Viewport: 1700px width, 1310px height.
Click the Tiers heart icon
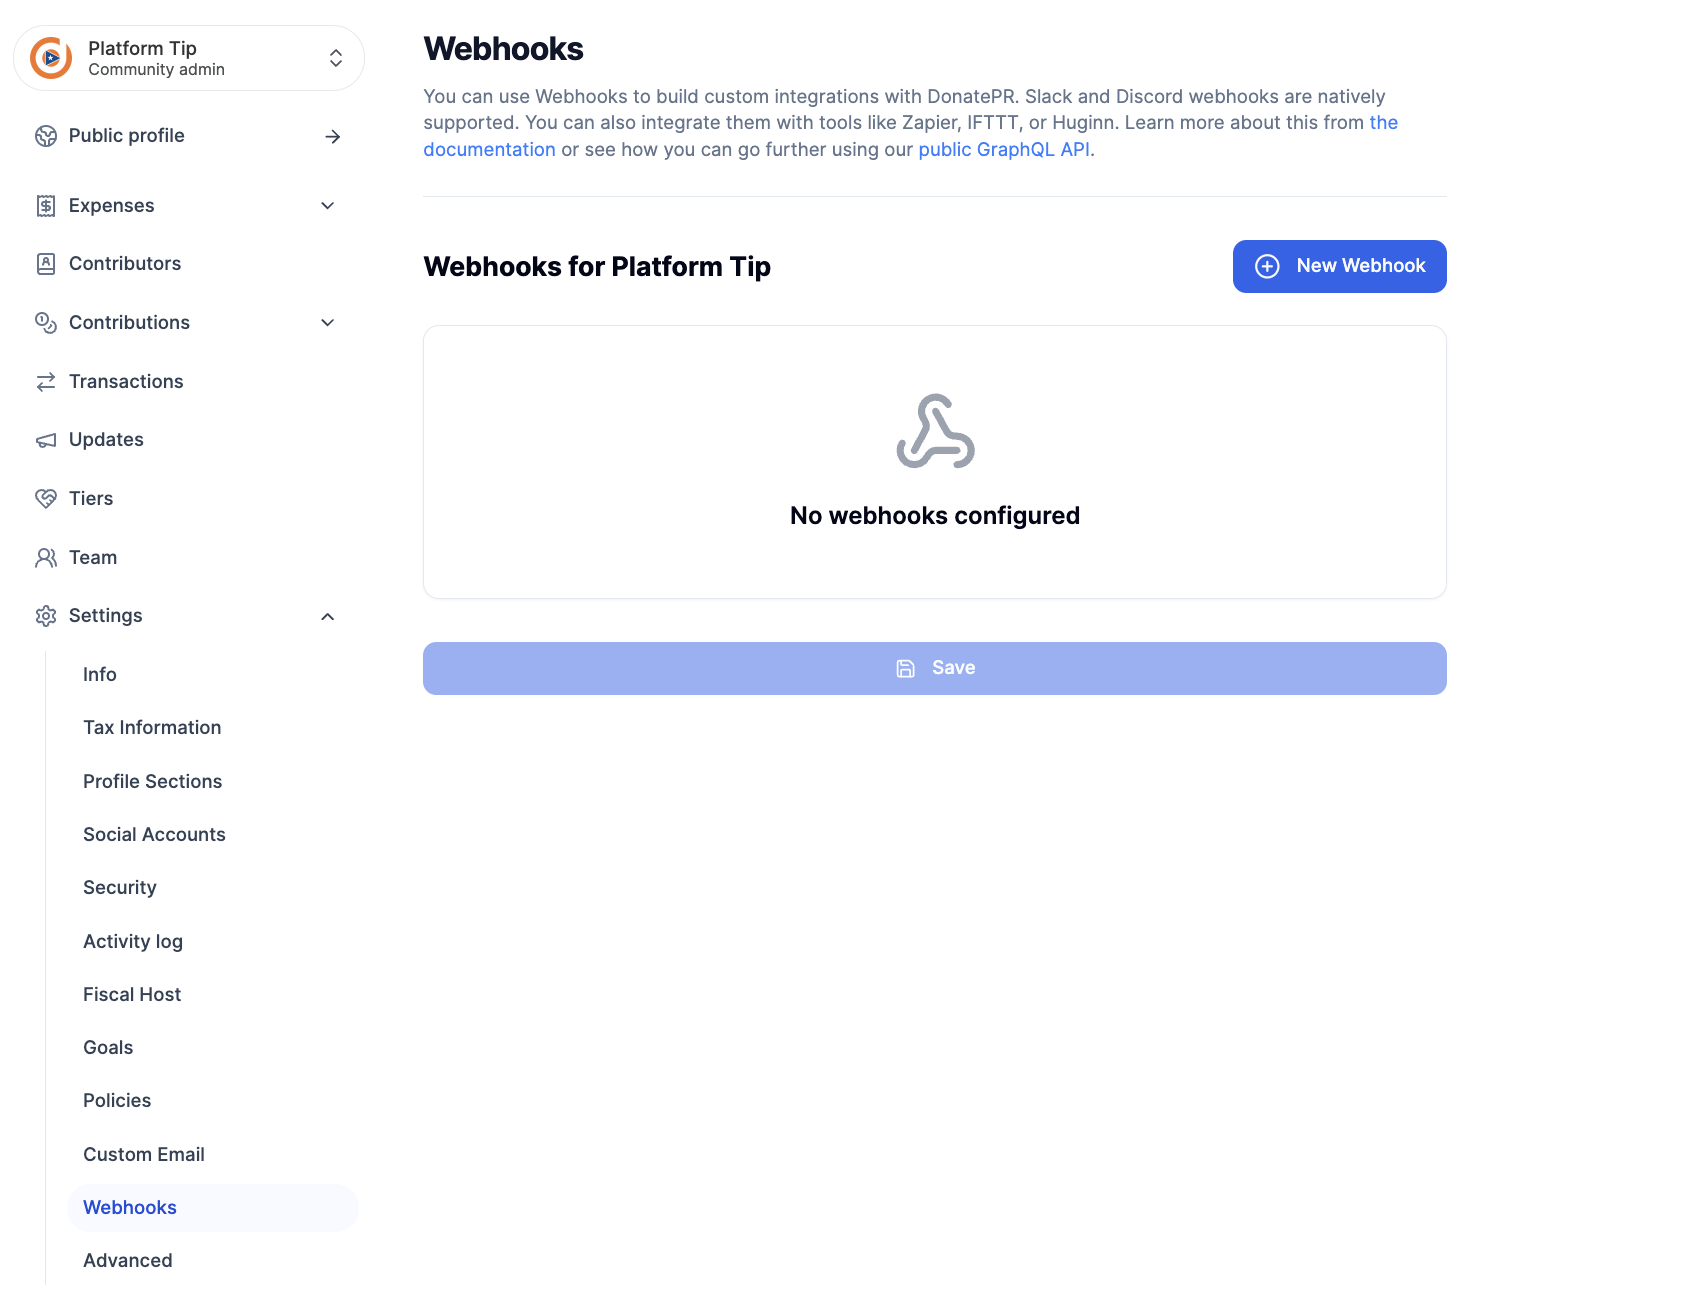pyautogui.click(x=46, y=499)
